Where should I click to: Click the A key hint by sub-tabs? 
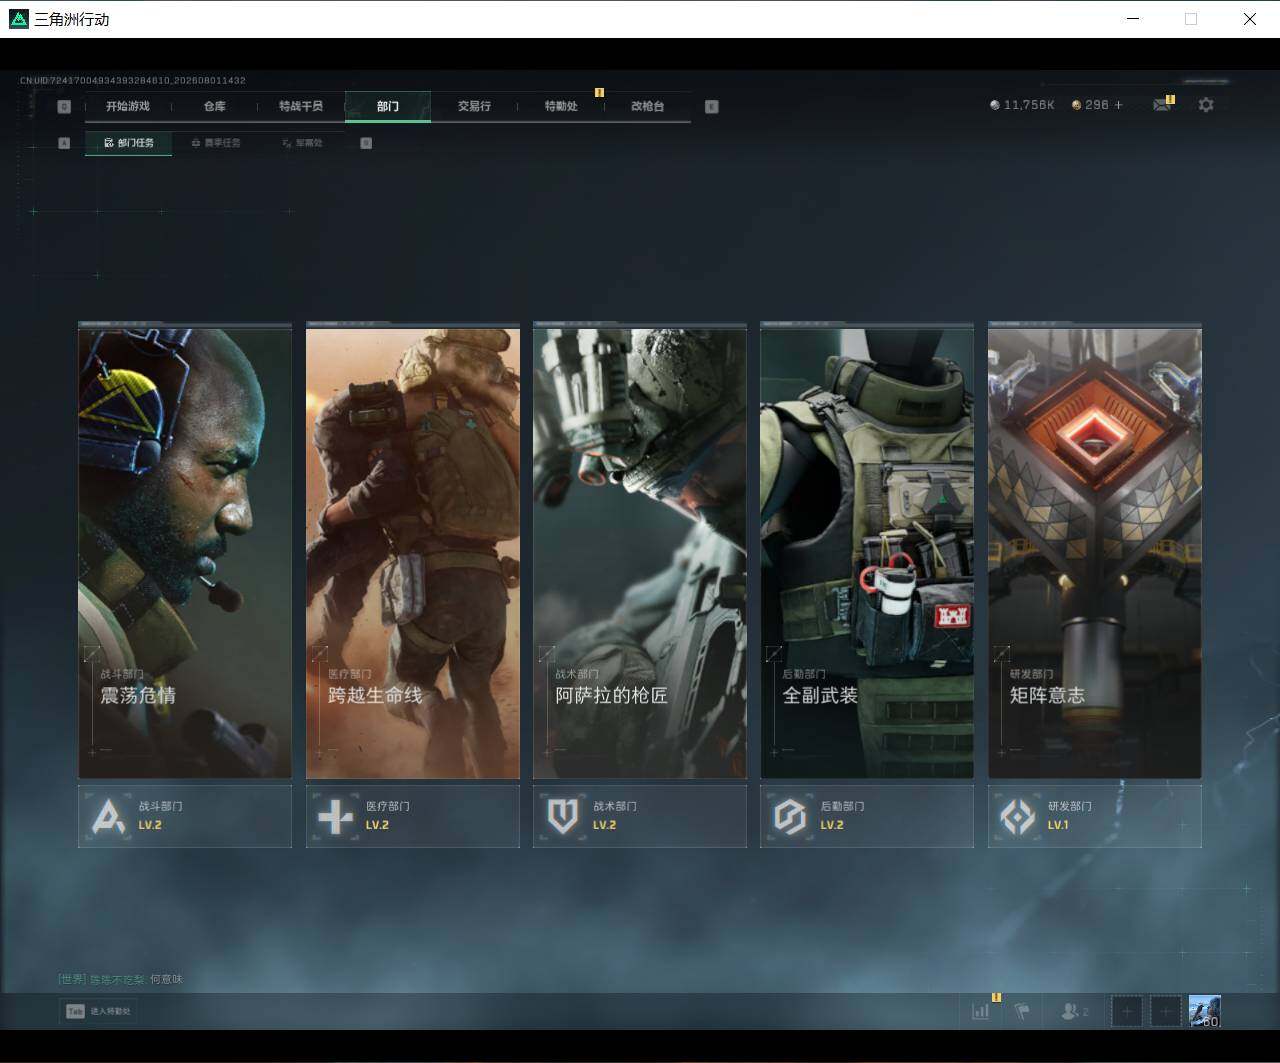tap(64, 143)
